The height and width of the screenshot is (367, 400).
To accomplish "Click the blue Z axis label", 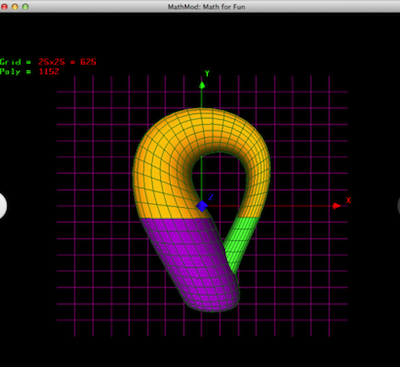I will [211, 197].
